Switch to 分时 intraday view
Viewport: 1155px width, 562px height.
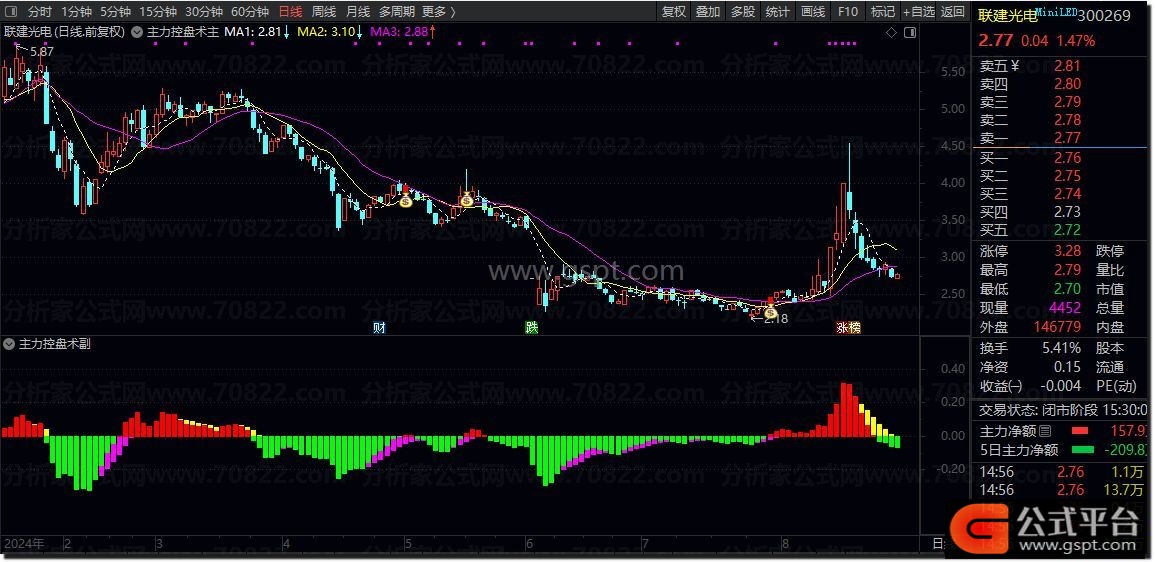tap(40, 12)
